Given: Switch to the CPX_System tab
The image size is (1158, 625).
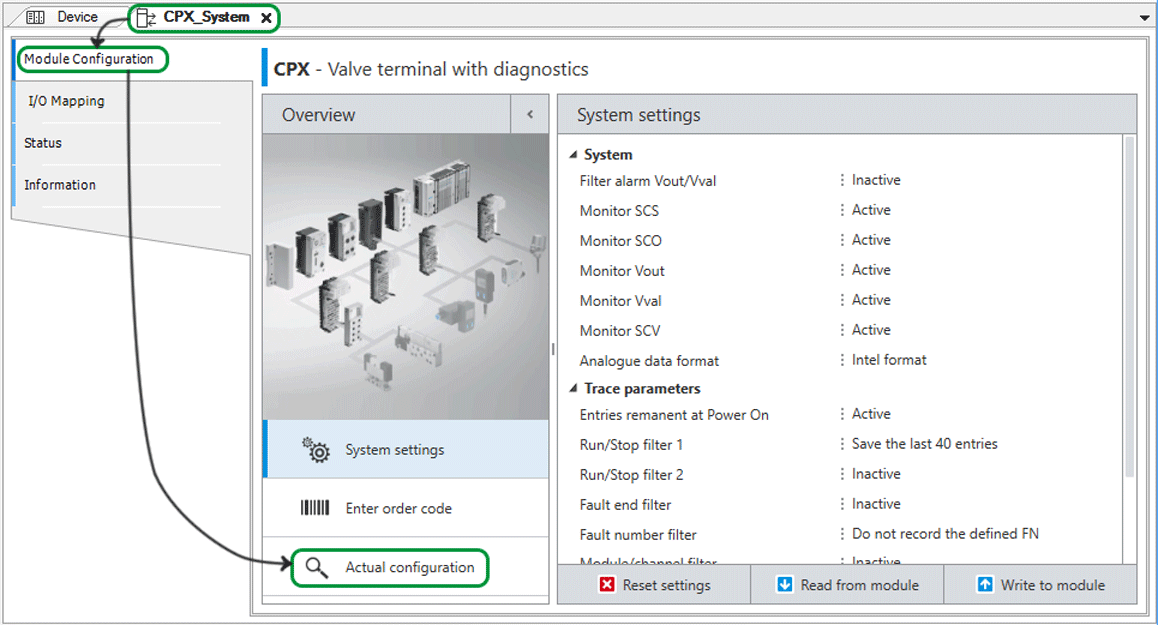Looking at the screenshot, I should [205, 17].
